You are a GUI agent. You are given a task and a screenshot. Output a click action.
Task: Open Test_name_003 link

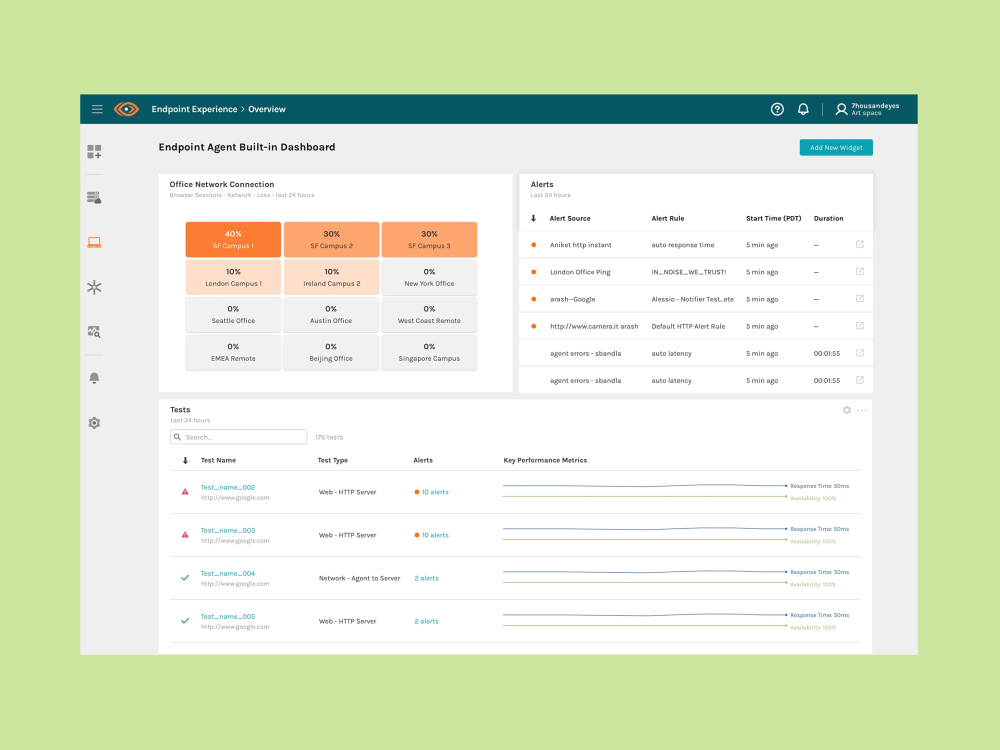pos(228,531)
